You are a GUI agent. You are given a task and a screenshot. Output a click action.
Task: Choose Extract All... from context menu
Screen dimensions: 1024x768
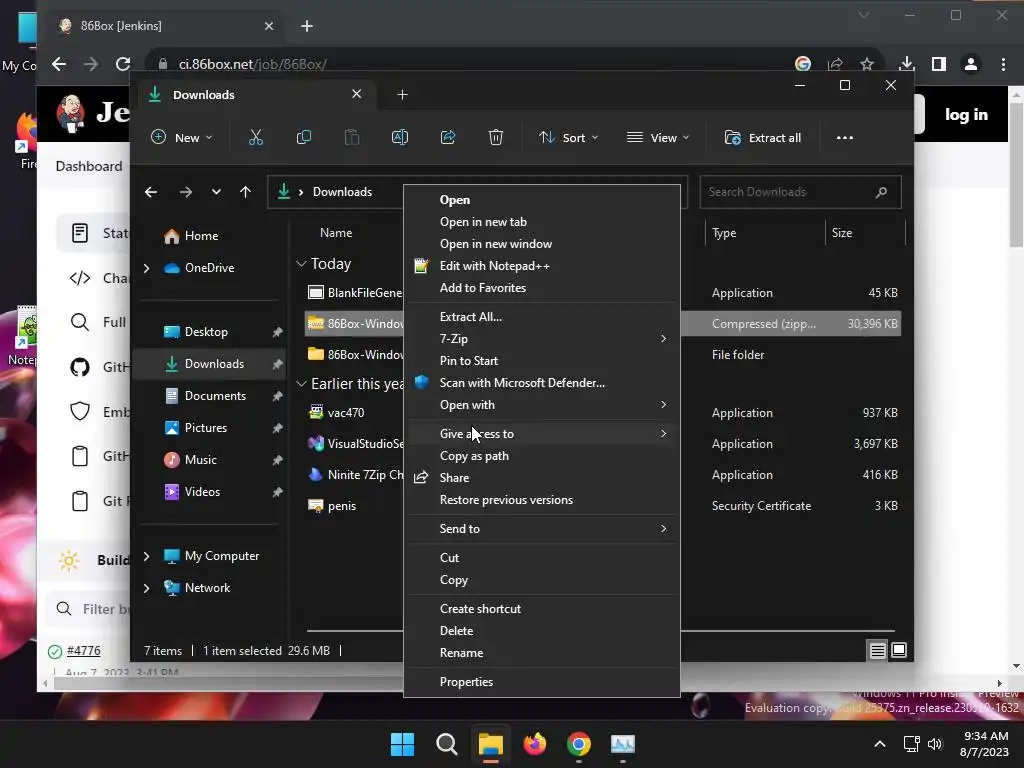pyautogui.click(x=471, y=317)
